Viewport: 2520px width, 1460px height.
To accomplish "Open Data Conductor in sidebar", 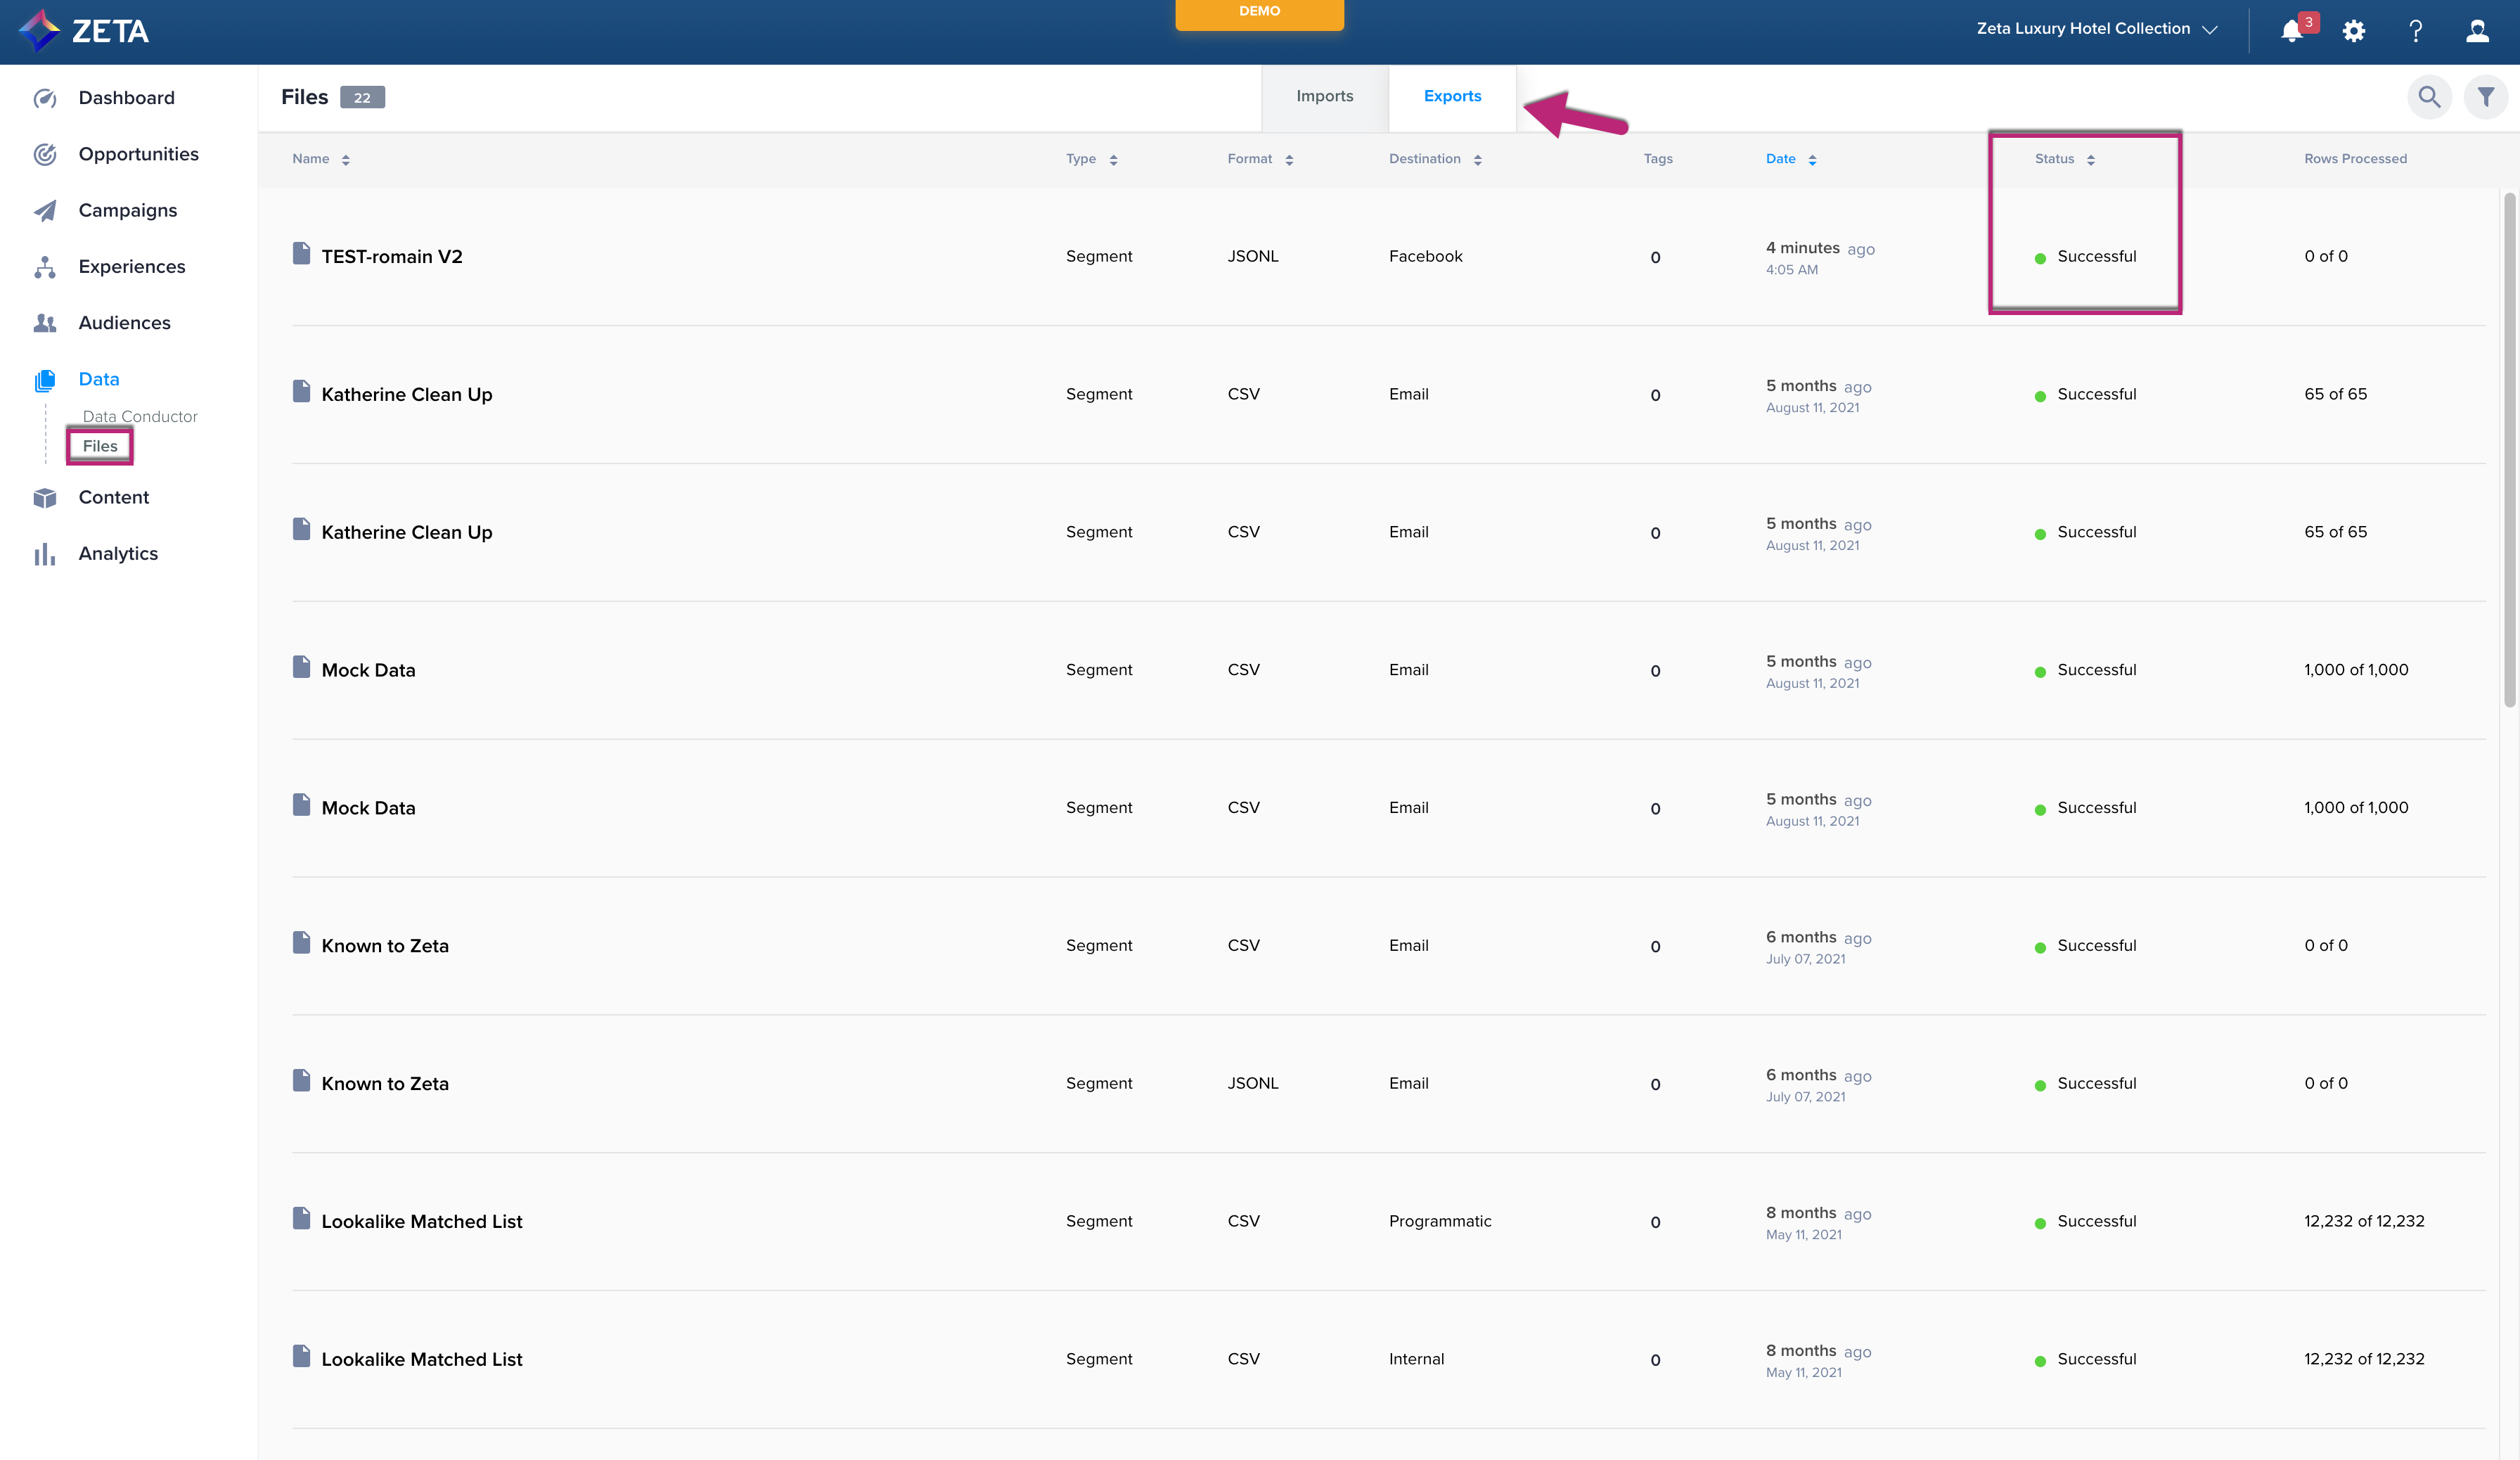I will (x=140, y=416).
